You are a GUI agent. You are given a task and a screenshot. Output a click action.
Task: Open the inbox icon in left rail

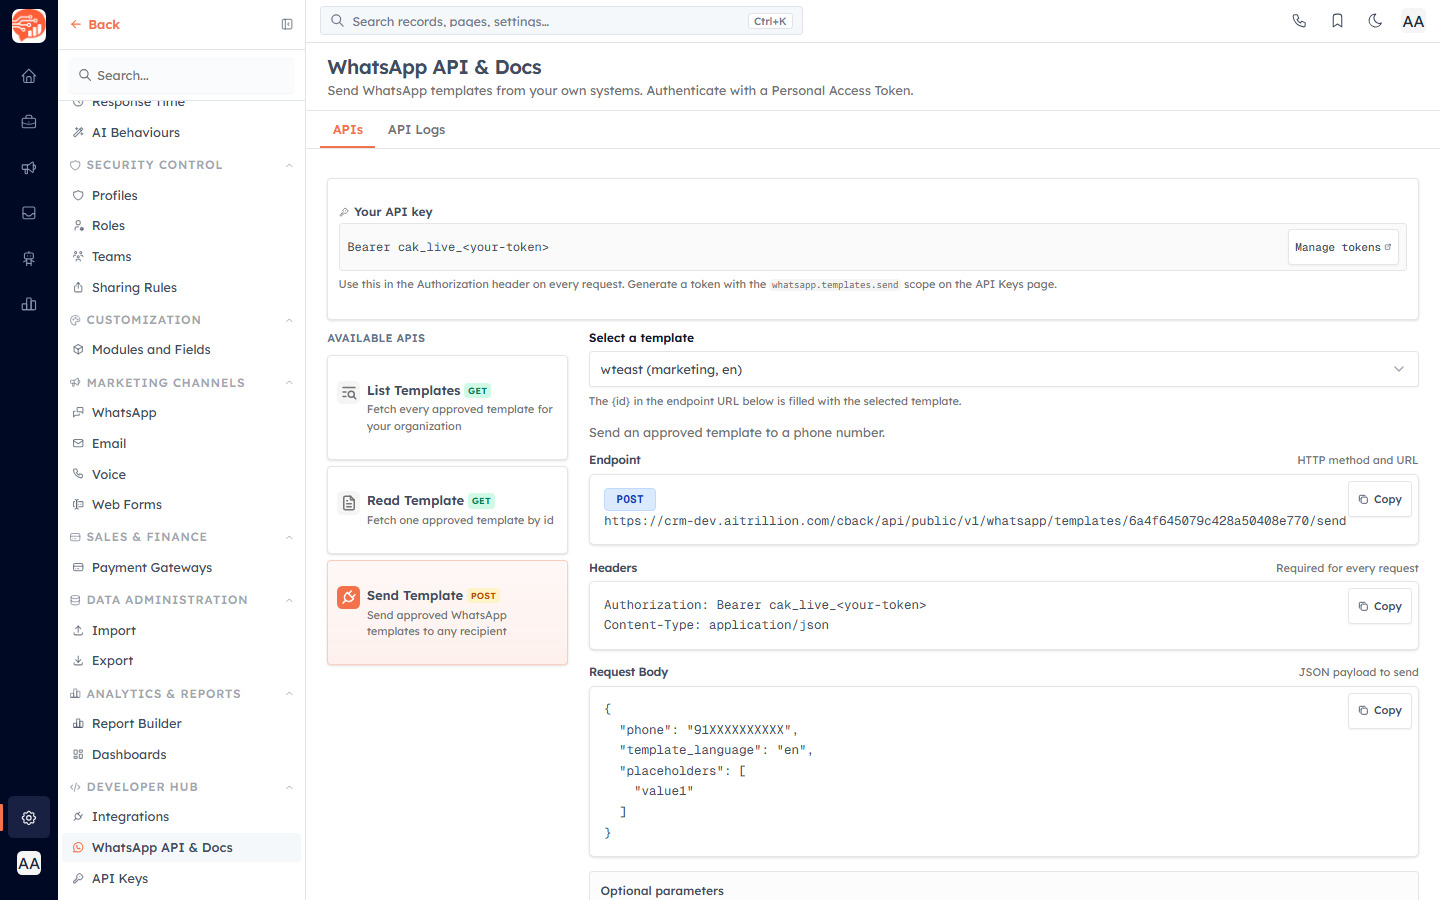coord(29,213)
